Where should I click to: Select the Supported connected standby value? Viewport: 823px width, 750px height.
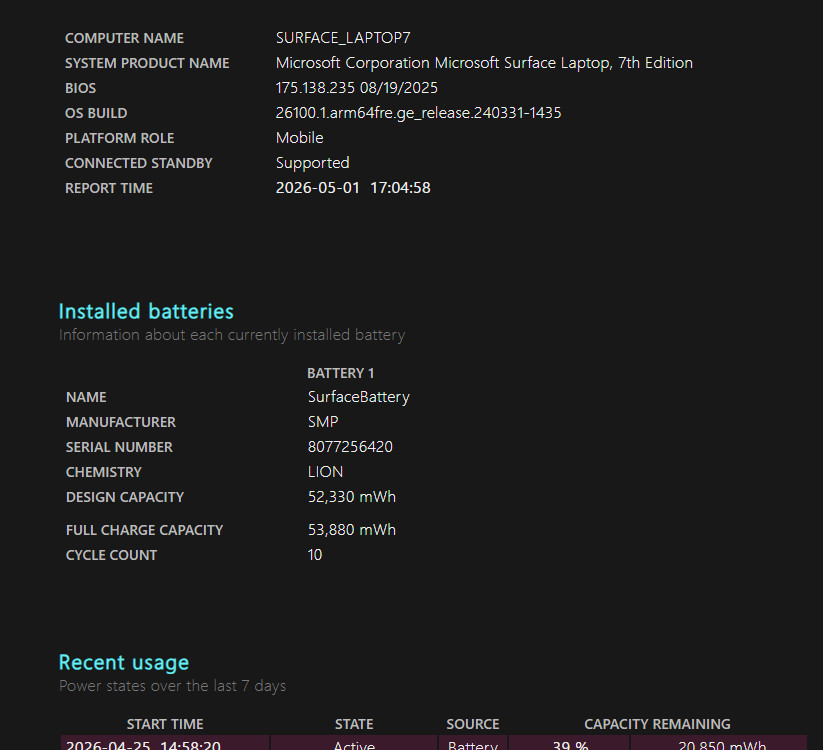pyautogui.click(x=312, y=163)
